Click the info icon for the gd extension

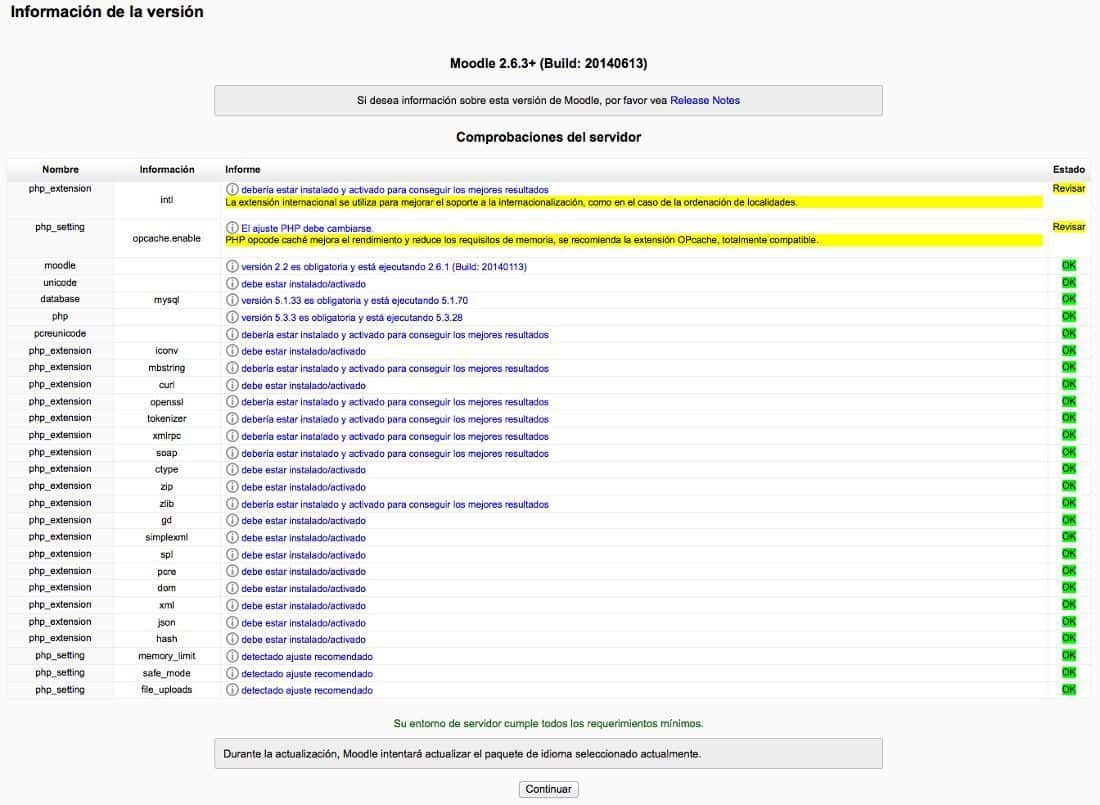pyautogui.click(x=232, y=521)
